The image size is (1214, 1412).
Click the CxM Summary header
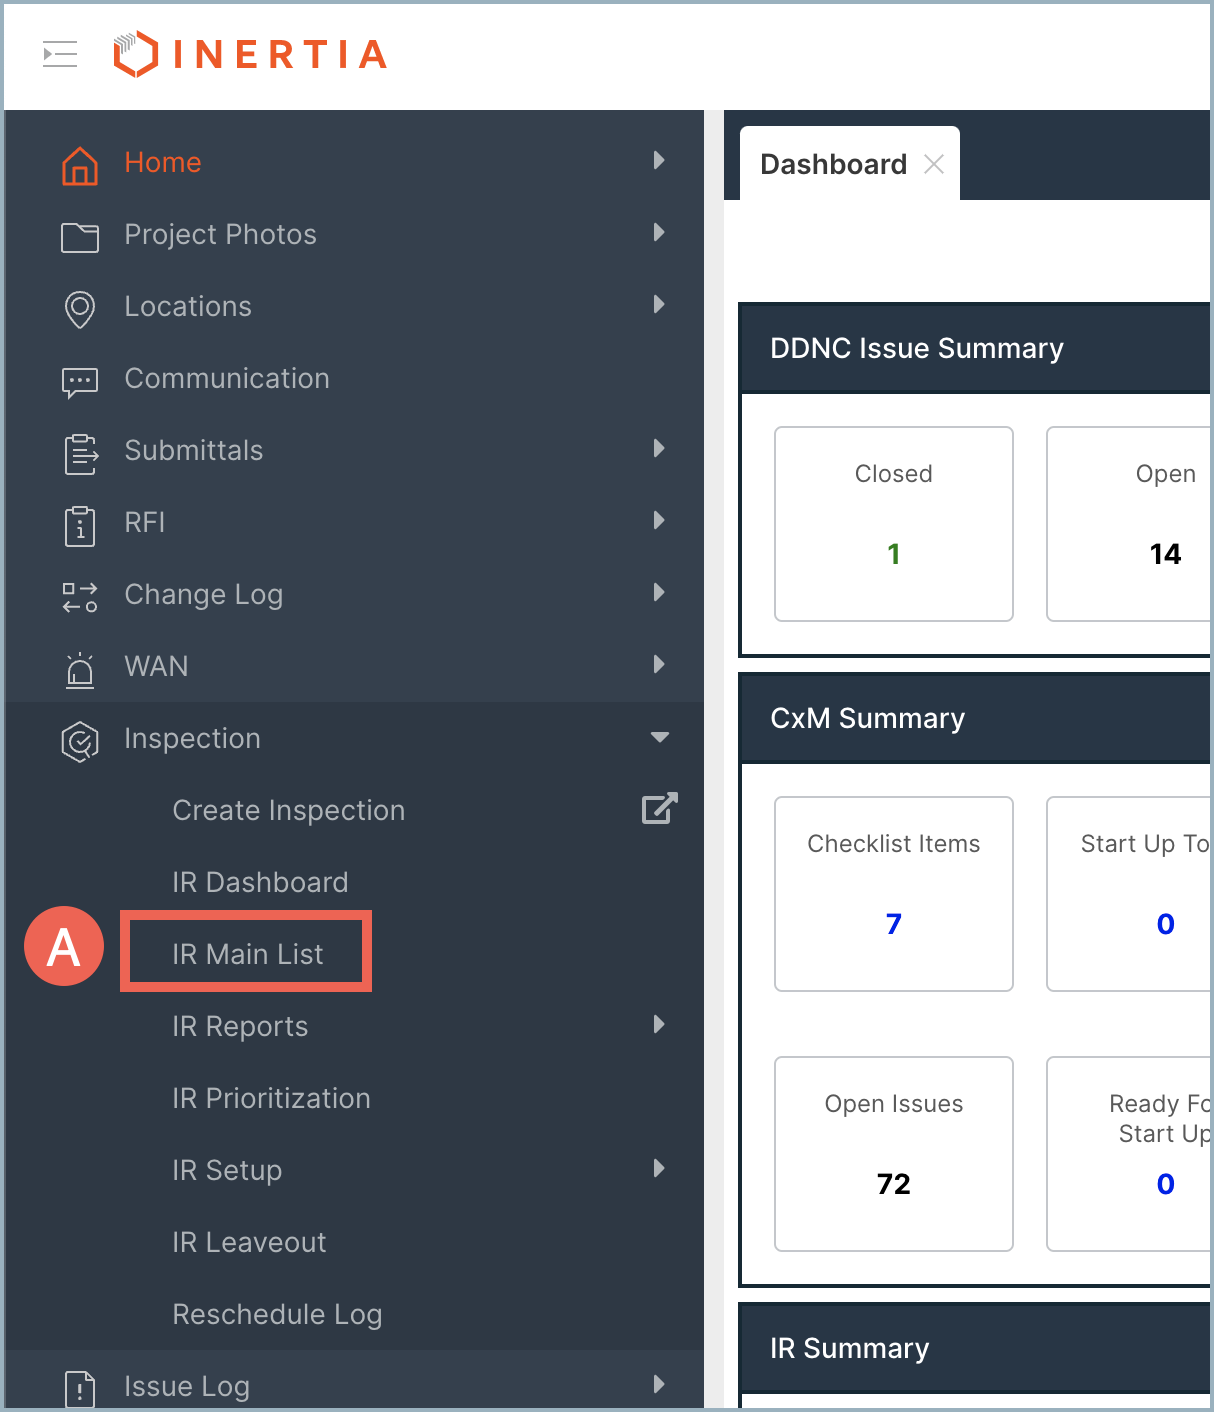(974, 718)
